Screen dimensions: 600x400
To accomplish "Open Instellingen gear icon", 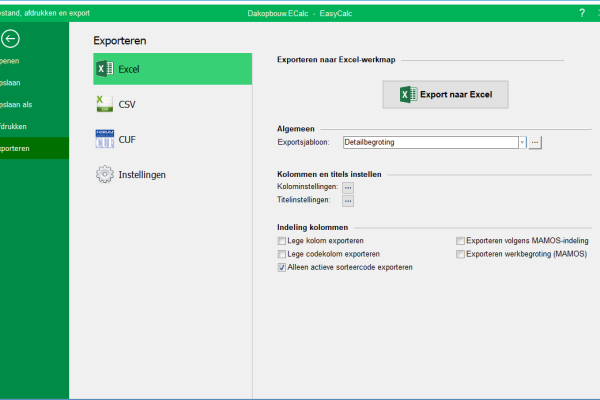I will (105, 174).
